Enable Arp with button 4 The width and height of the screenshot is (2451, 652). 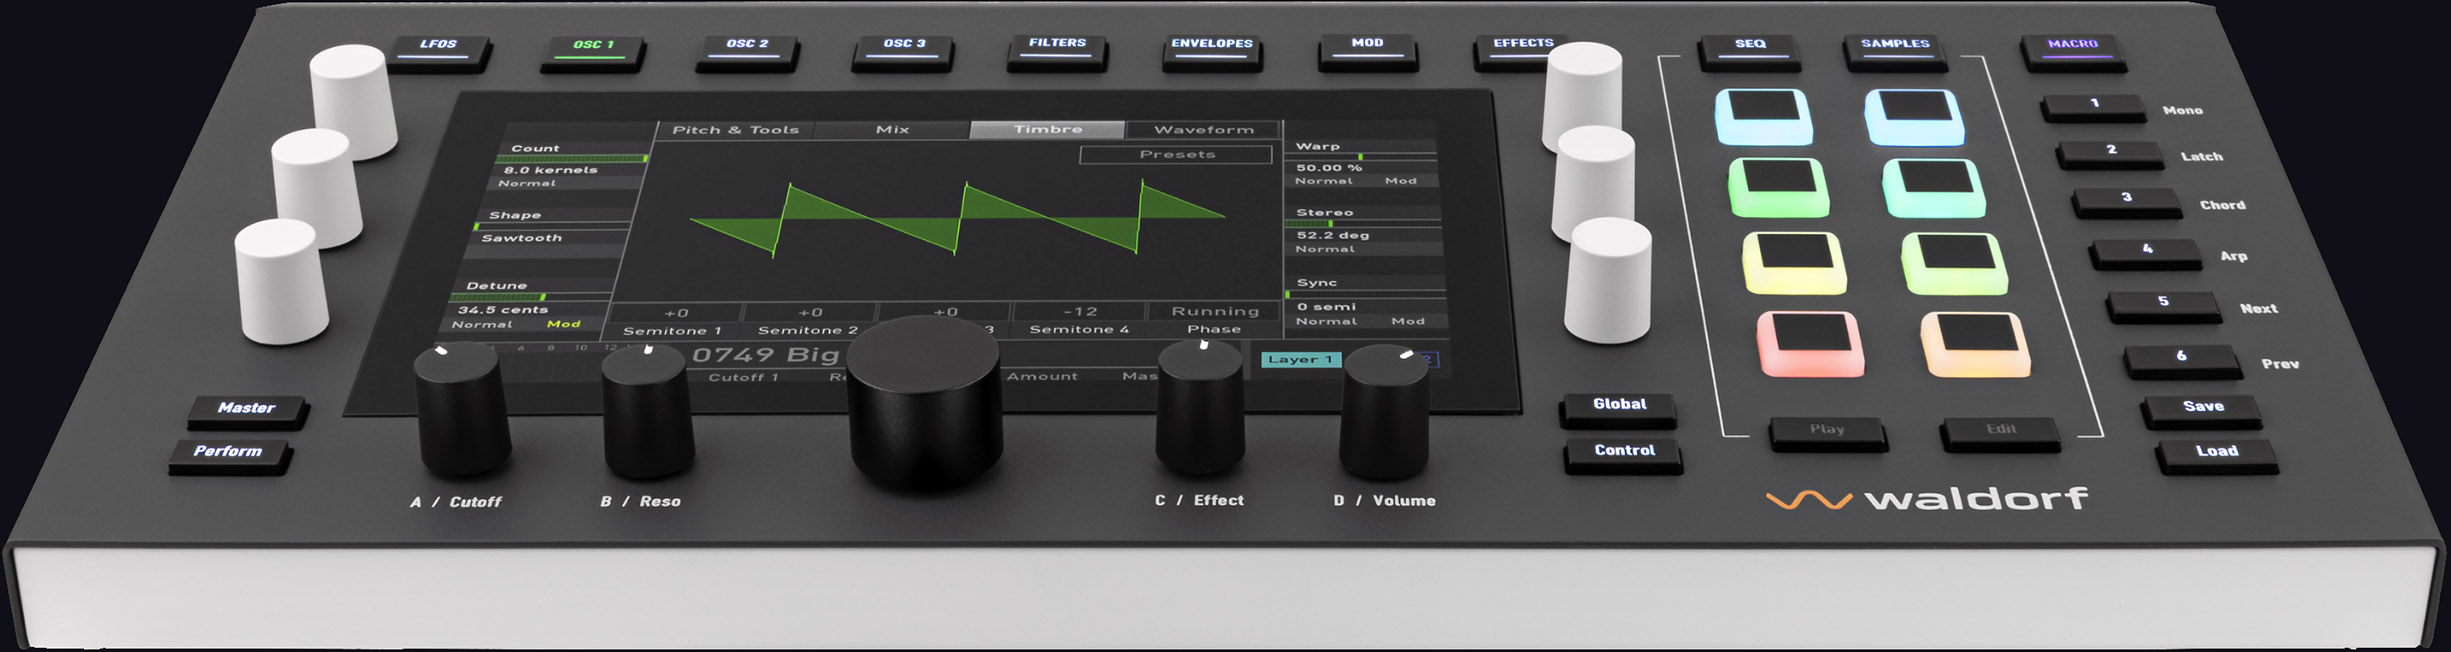[x=2146, y=252]
